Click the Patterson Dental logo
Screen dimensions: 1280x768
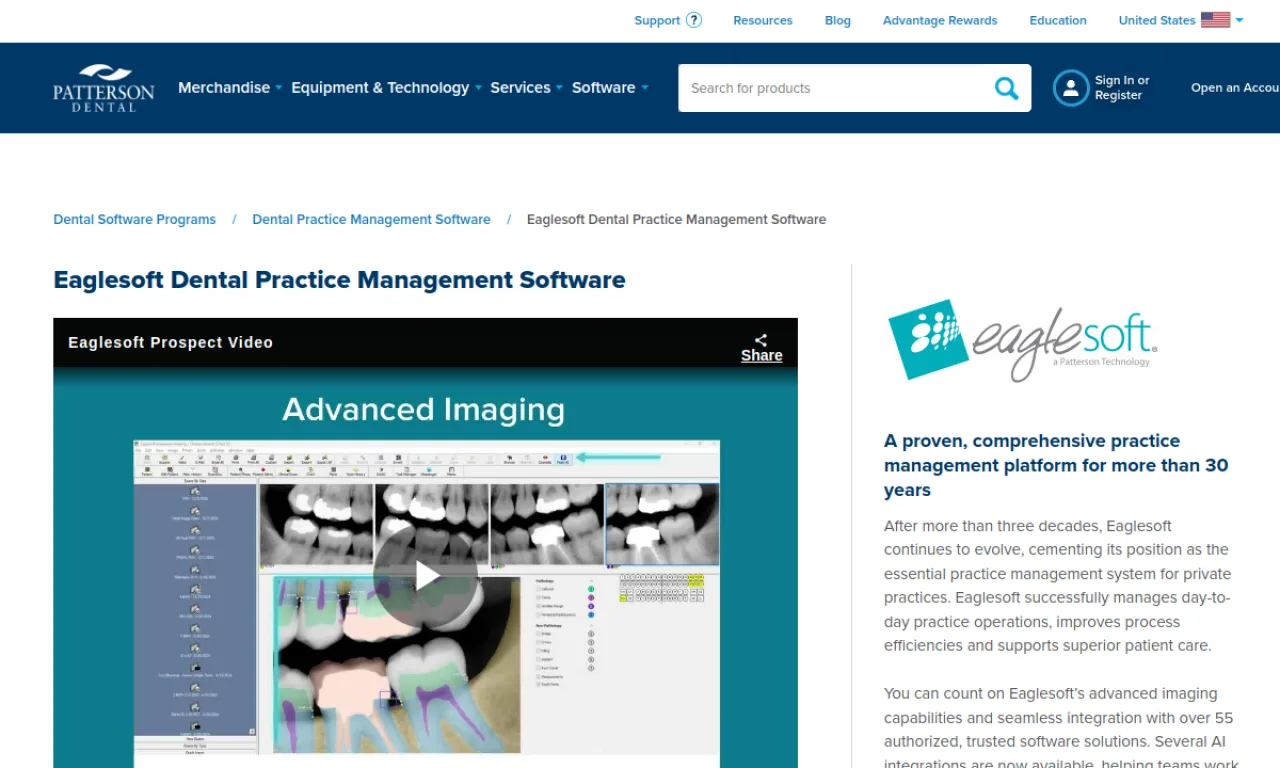pos(104,88)
